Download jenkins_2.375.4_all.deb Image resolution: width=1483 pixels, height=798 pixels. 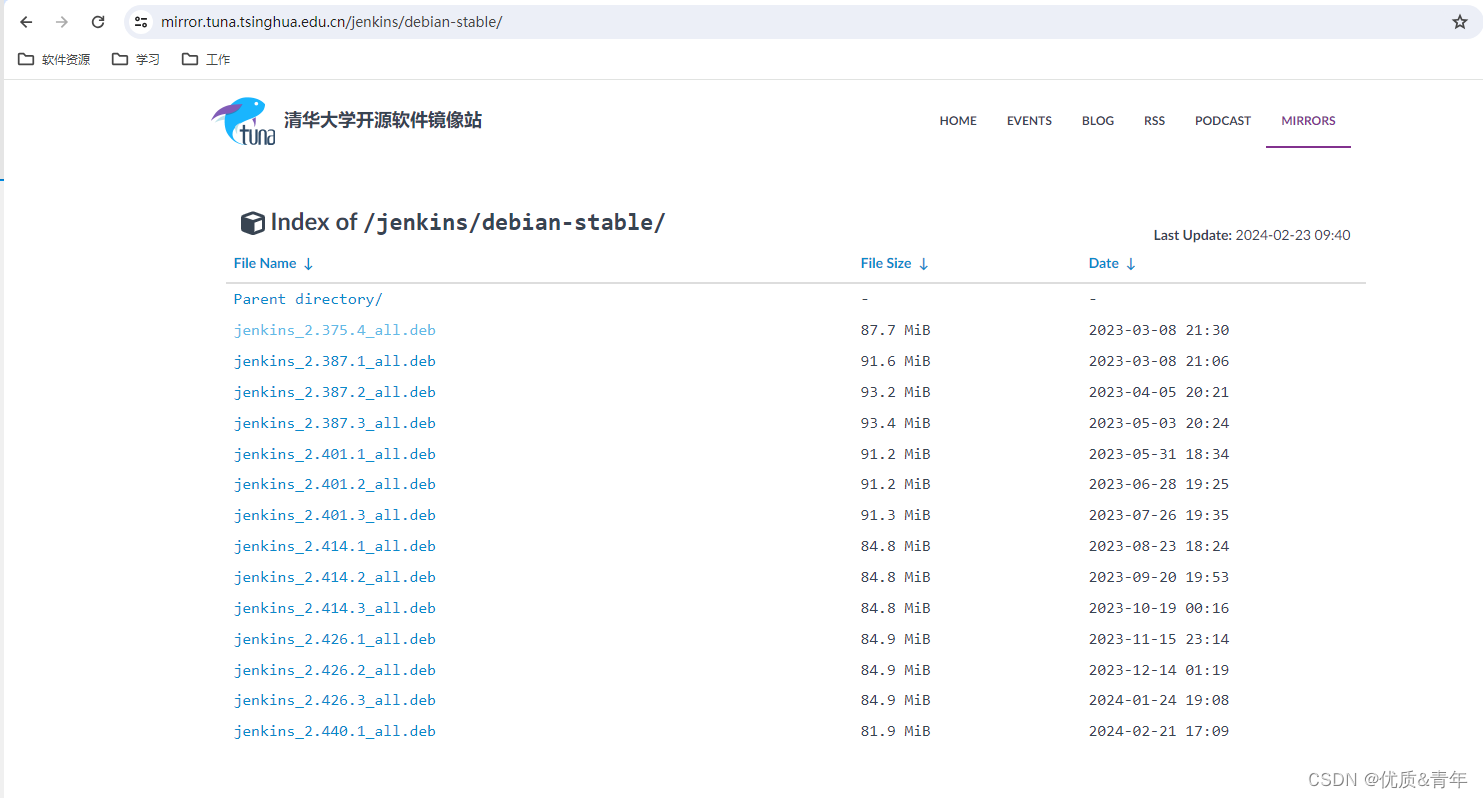[x=335, y=330]
